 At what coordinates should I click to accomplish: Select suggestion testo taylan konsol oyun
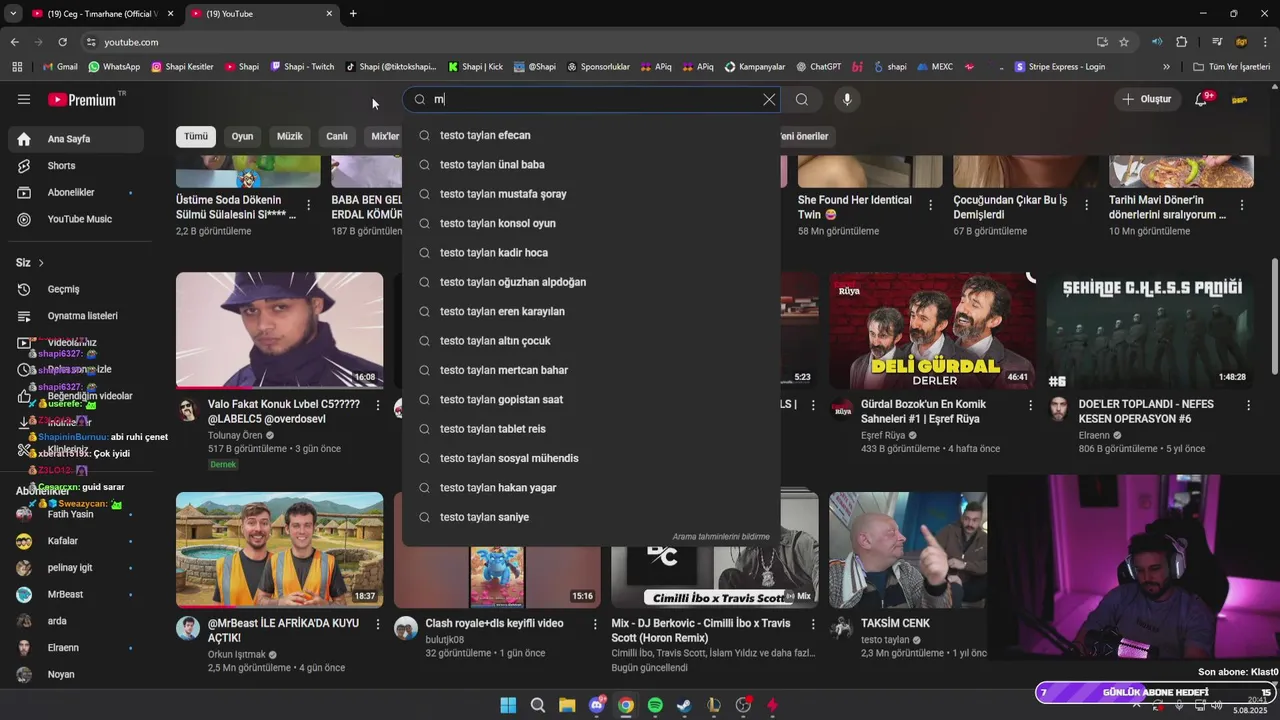pos(591,223)
